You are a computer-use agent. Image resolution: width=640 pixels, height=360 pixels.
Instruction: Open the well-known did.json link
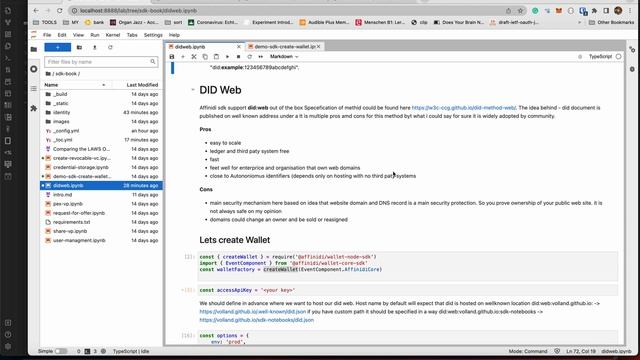pyautogui.click(x=253, y=312)
